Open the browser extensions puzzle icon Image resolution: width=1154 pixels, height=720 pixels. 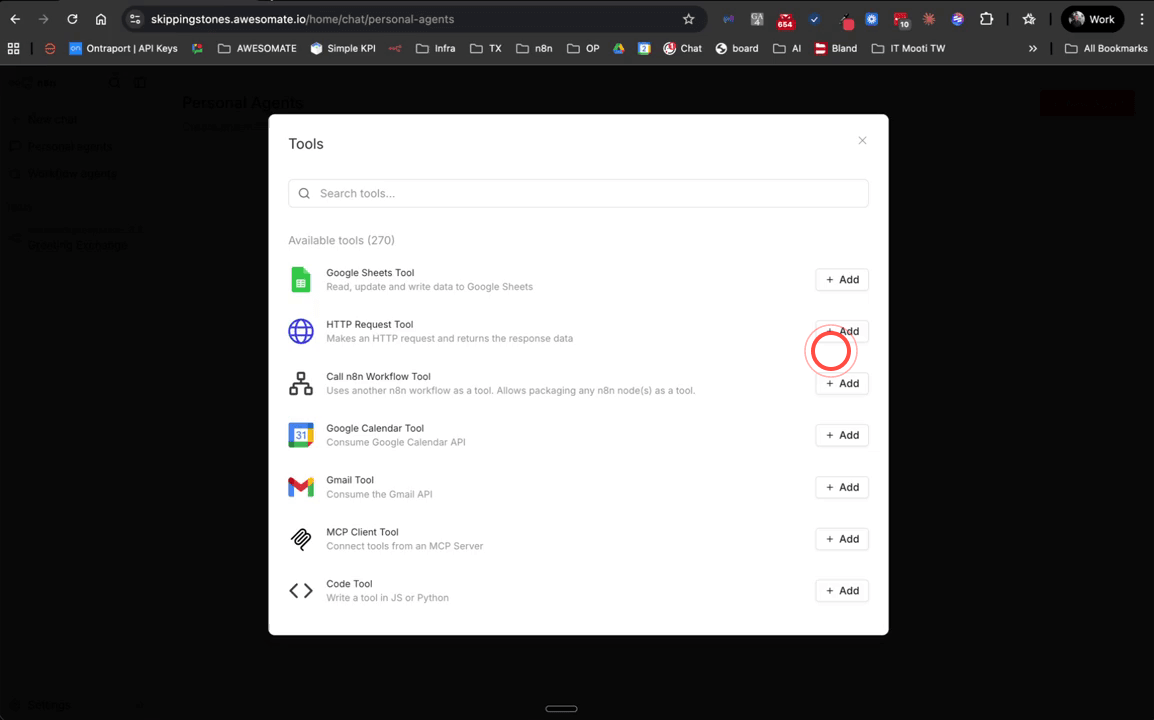(985, 19)
